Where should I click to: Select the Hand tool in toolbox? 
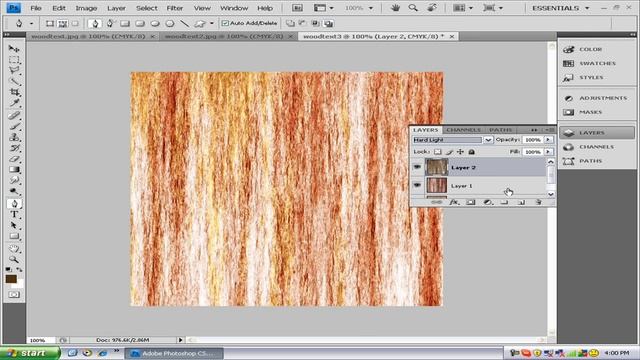(14, 249)
